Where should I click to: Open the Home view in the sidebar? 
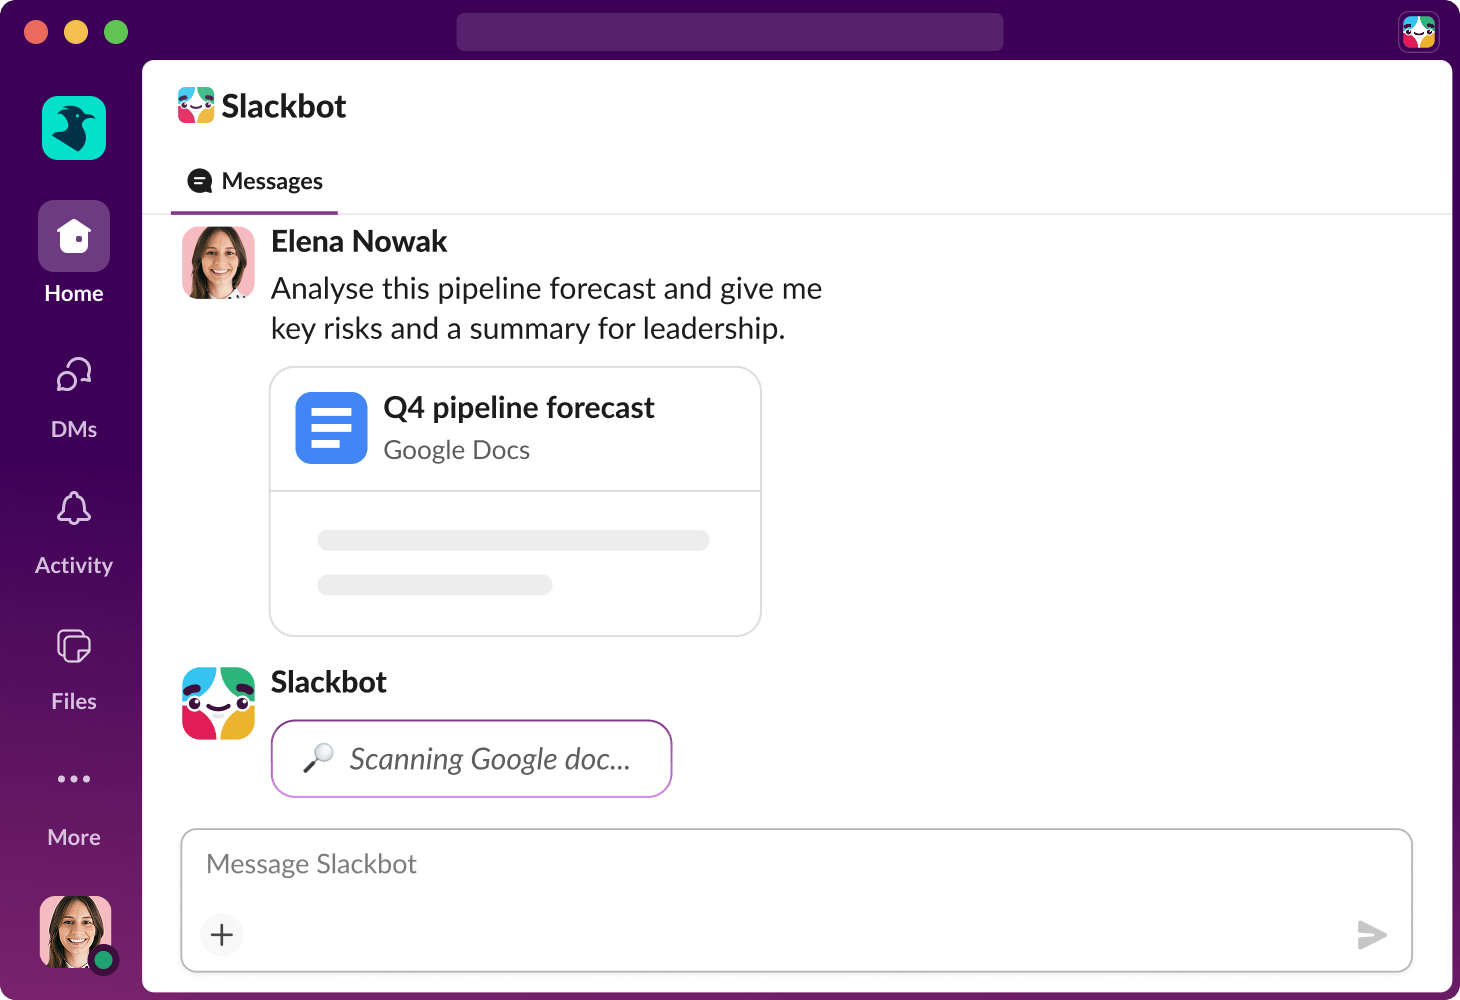tap(73, 236)
